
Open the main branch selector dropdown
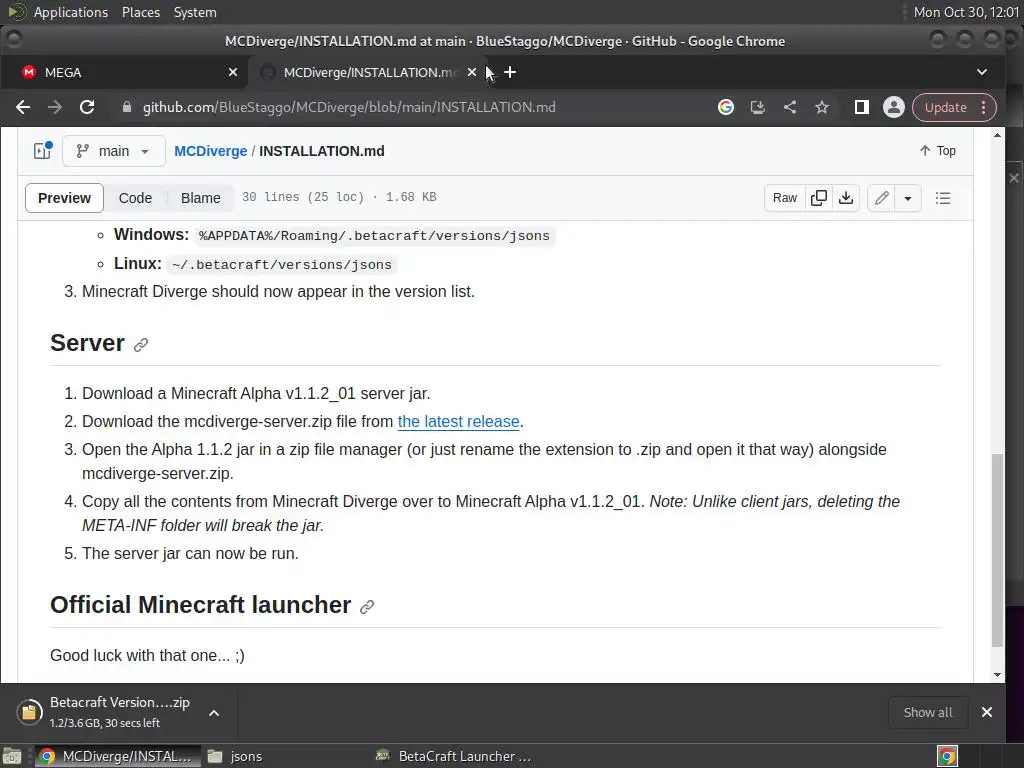114,151
